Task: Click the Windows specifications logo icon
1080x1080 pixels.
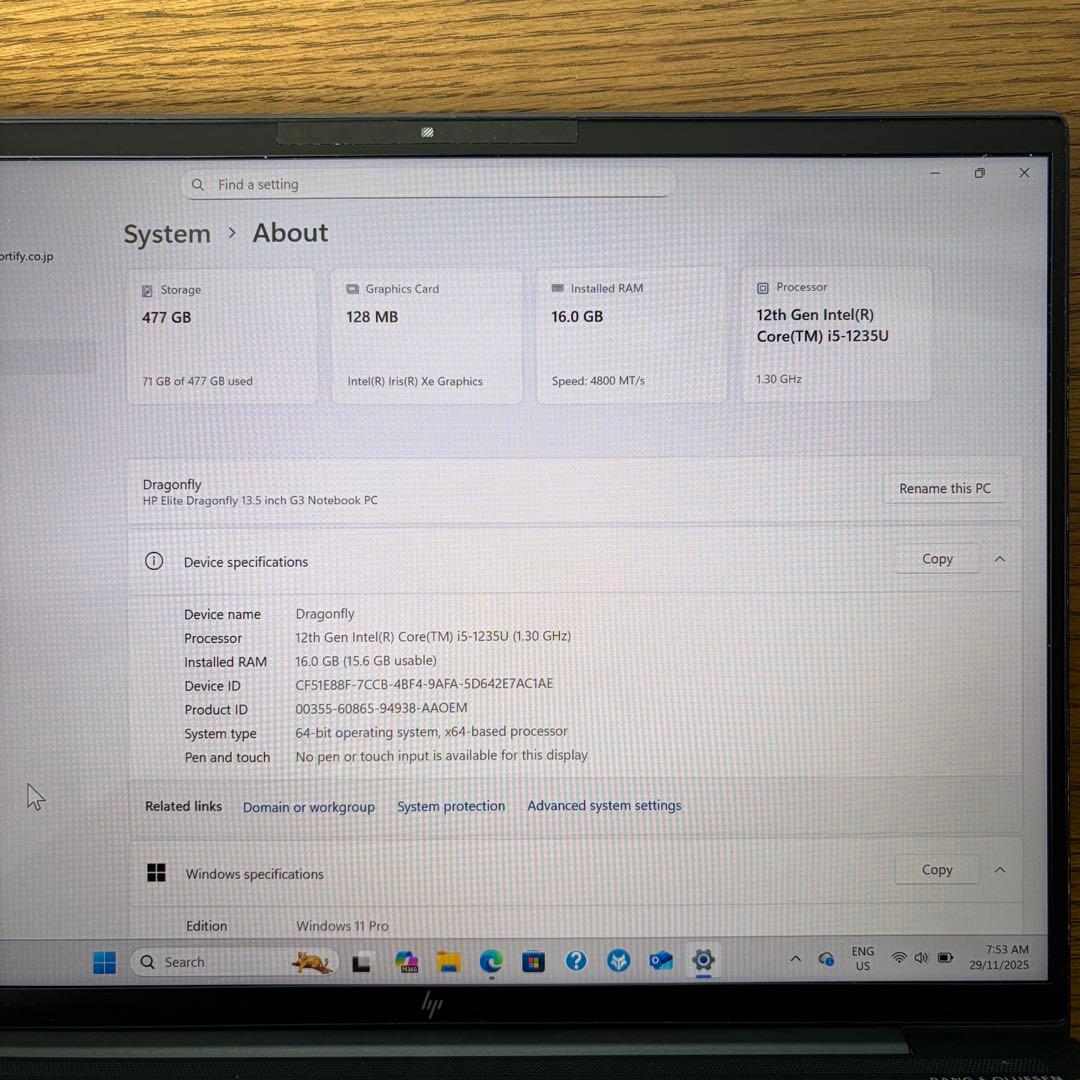Action: [x=156, y=872]
